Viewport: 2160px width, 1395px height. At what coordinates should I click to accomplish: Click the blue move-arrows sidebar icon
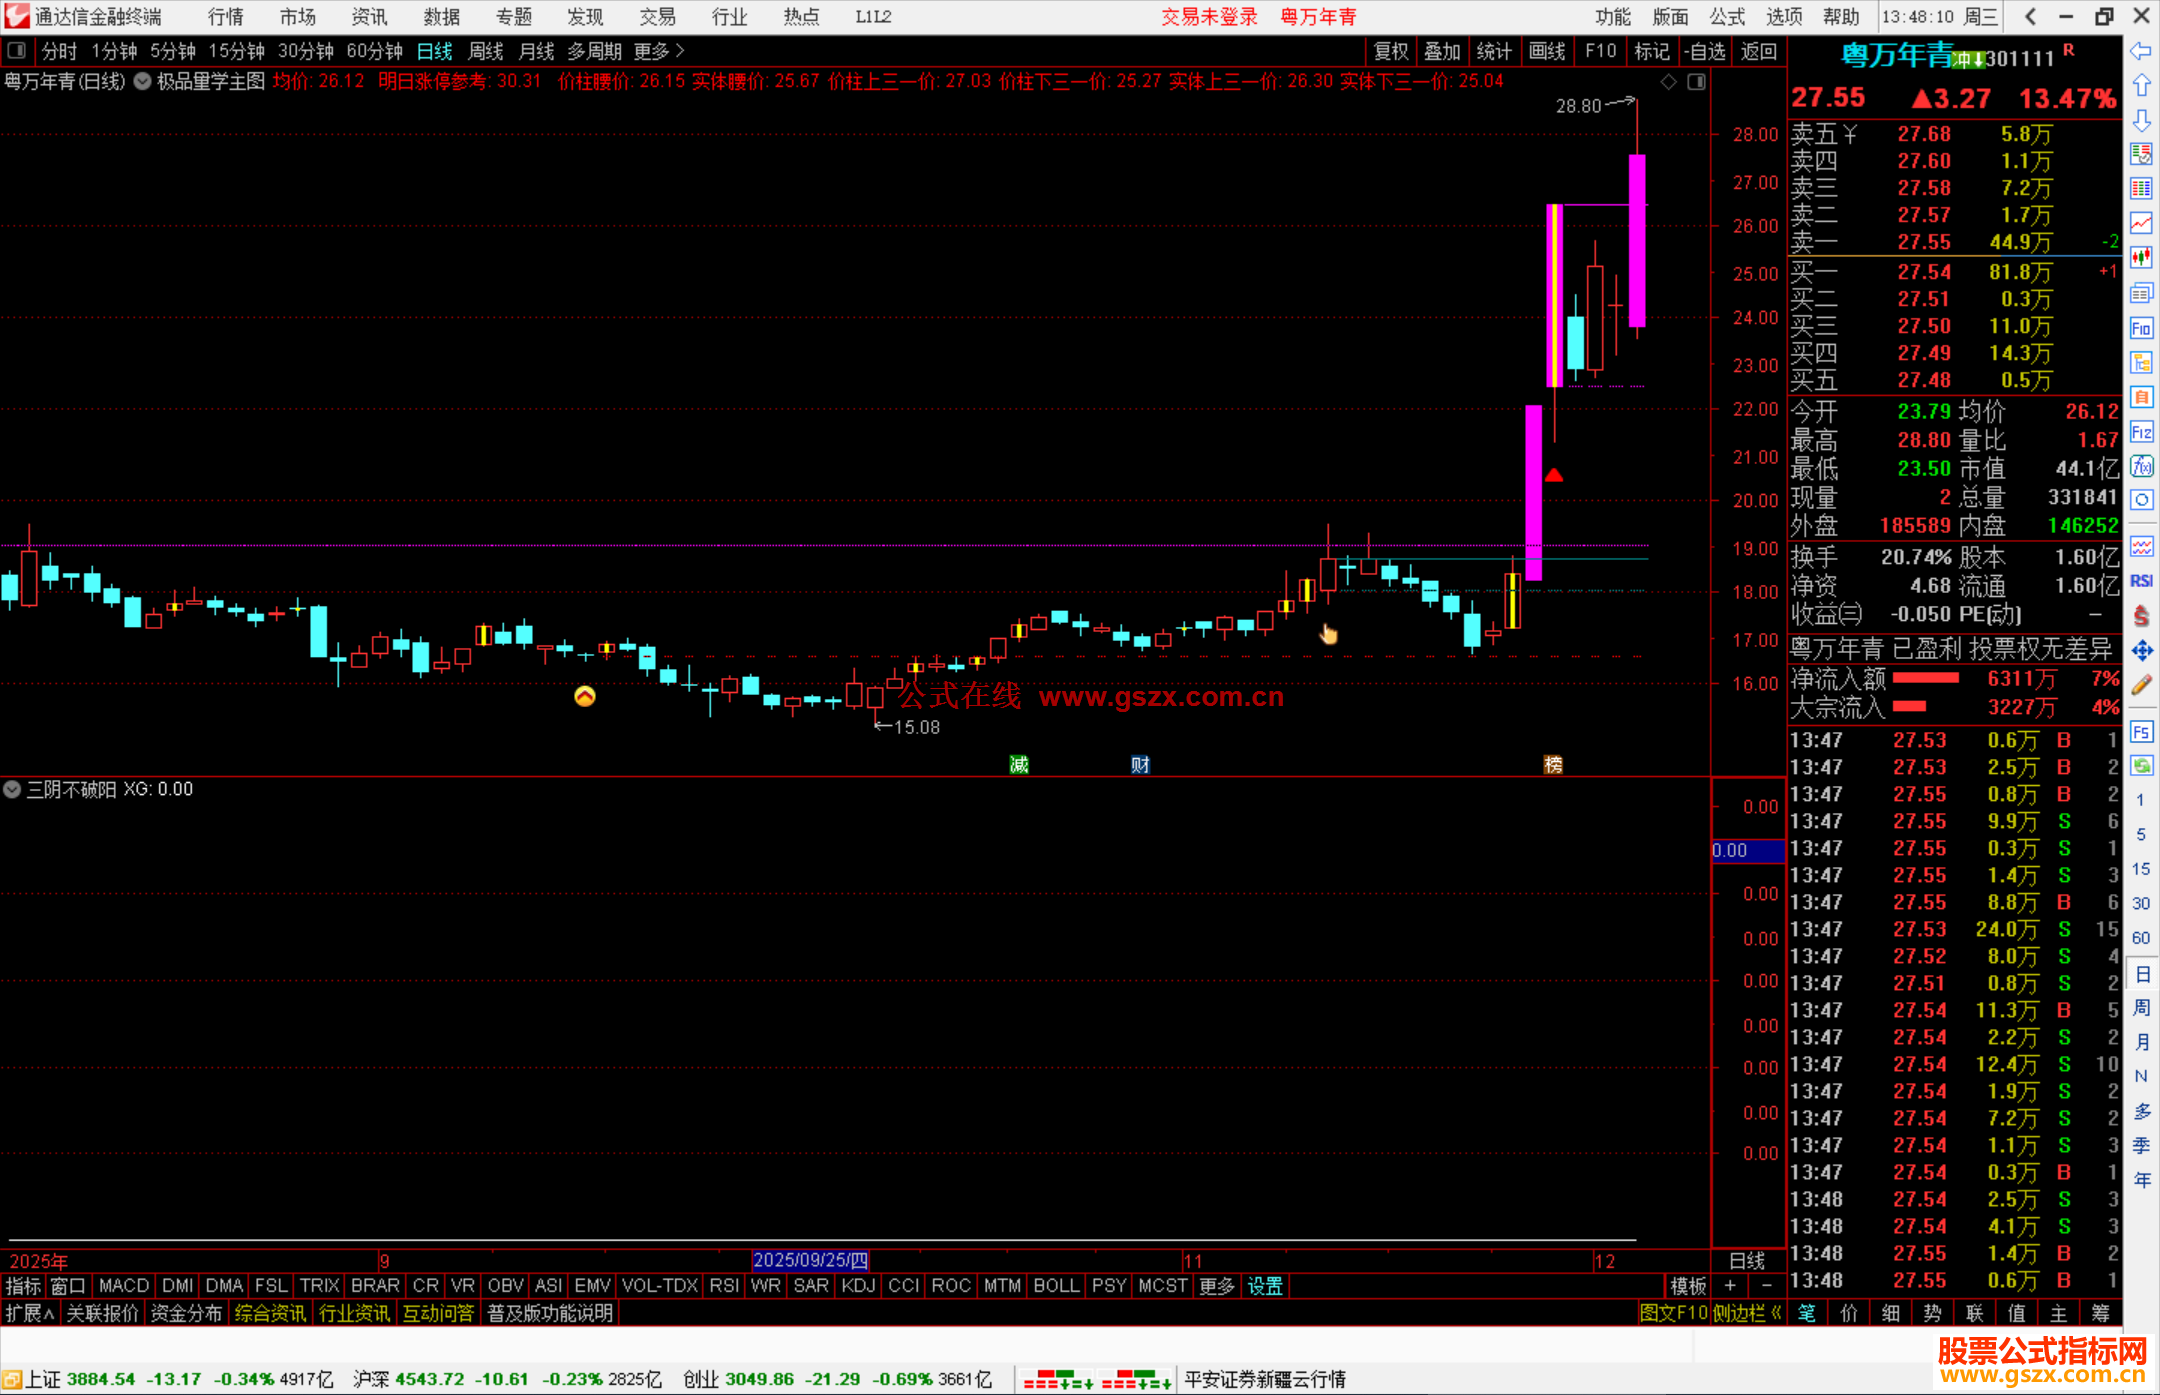[x=2141, y=651]
